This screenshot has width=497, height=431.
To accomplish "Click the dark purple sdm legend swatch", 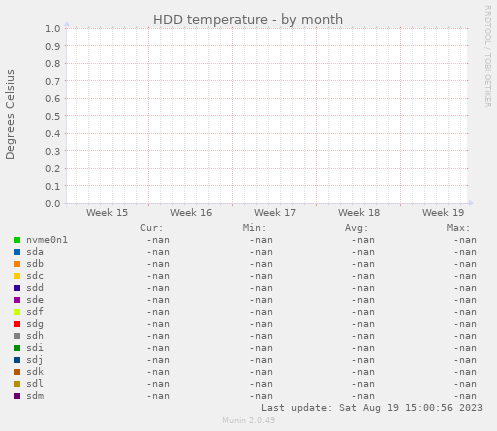I will pyautogui.click(x=17, y=396).
